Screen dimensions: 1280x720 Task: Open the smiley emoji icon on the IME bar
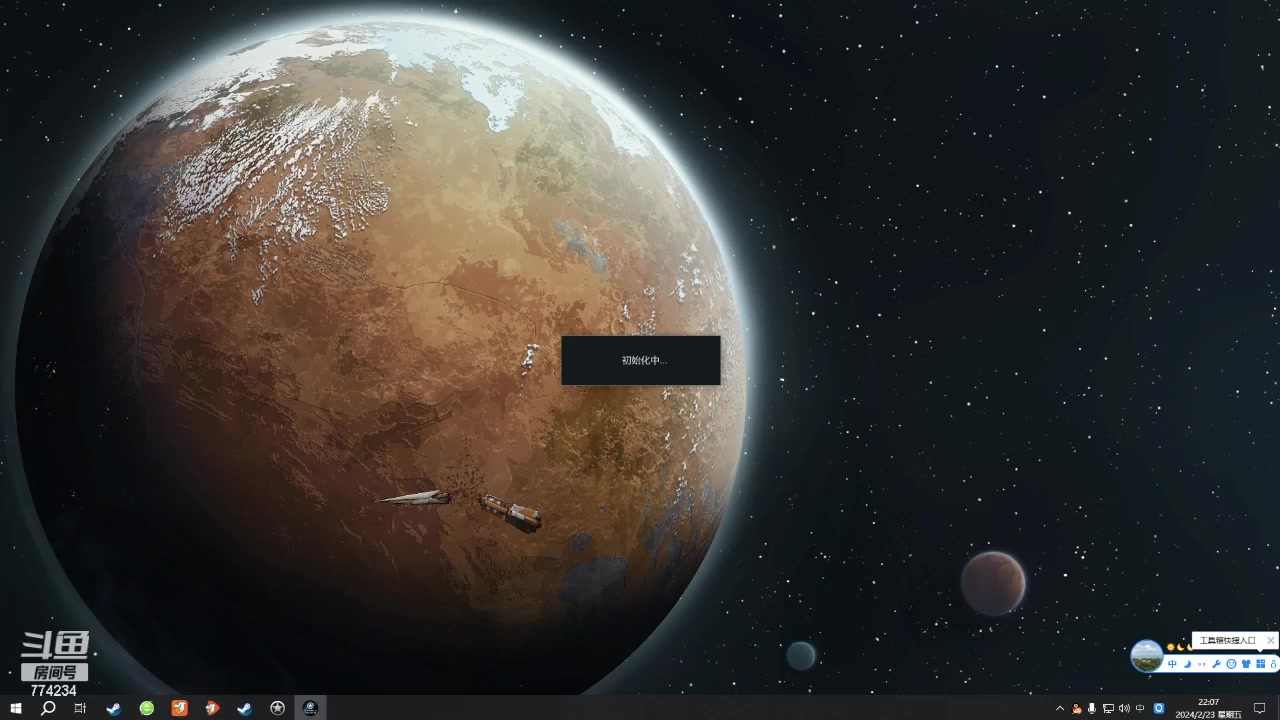coord(1231,664)
